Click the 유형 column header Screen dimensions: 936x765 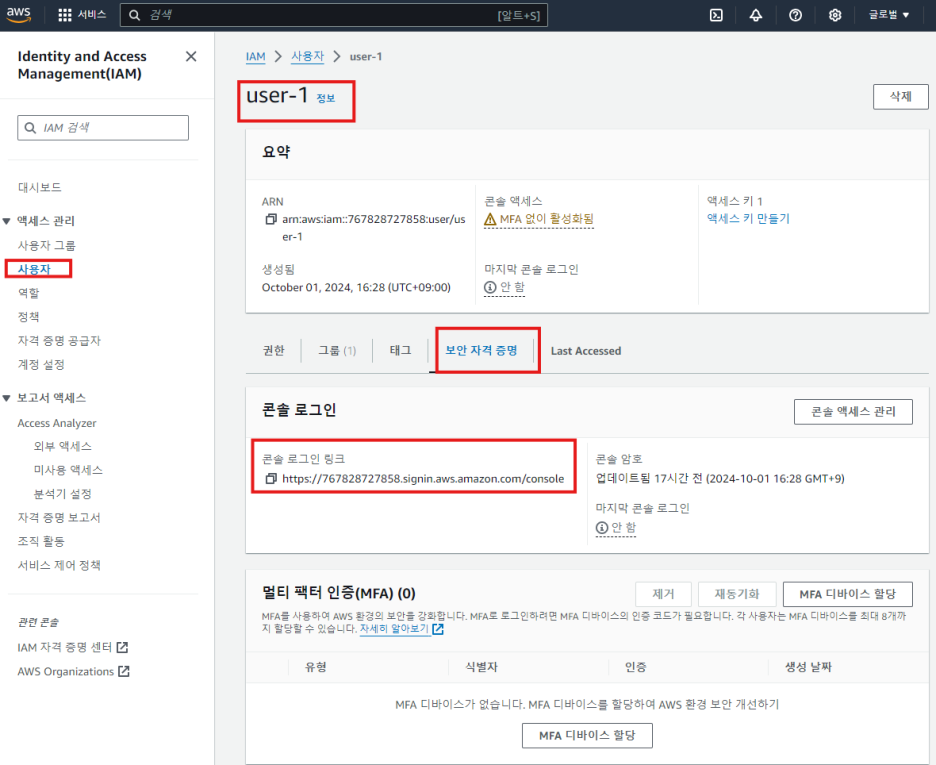[316, 667]
